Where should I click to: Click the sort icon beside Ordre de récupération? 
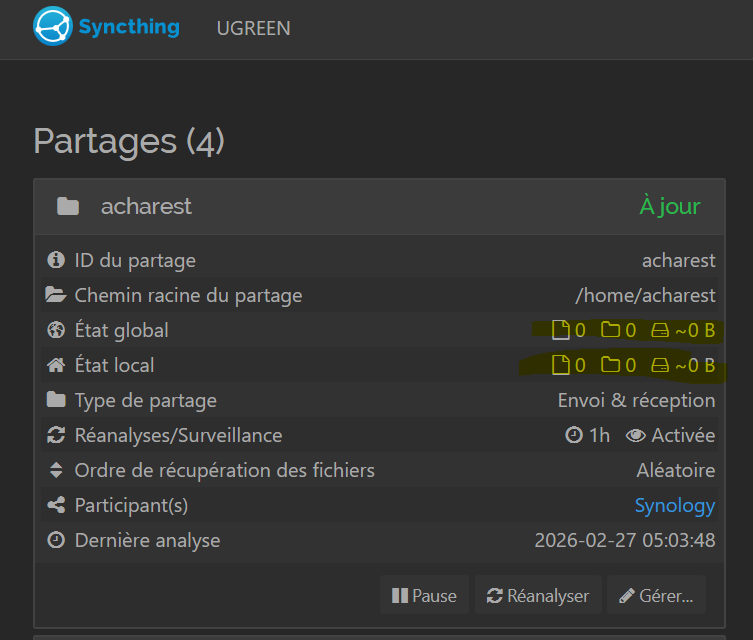56,471
